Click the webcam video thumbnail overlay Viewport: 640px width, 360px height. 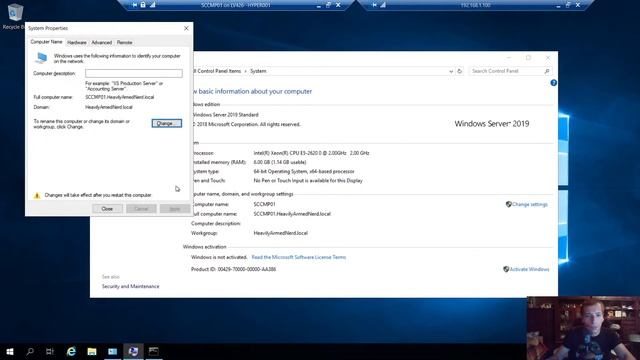(x=583, y=328)
